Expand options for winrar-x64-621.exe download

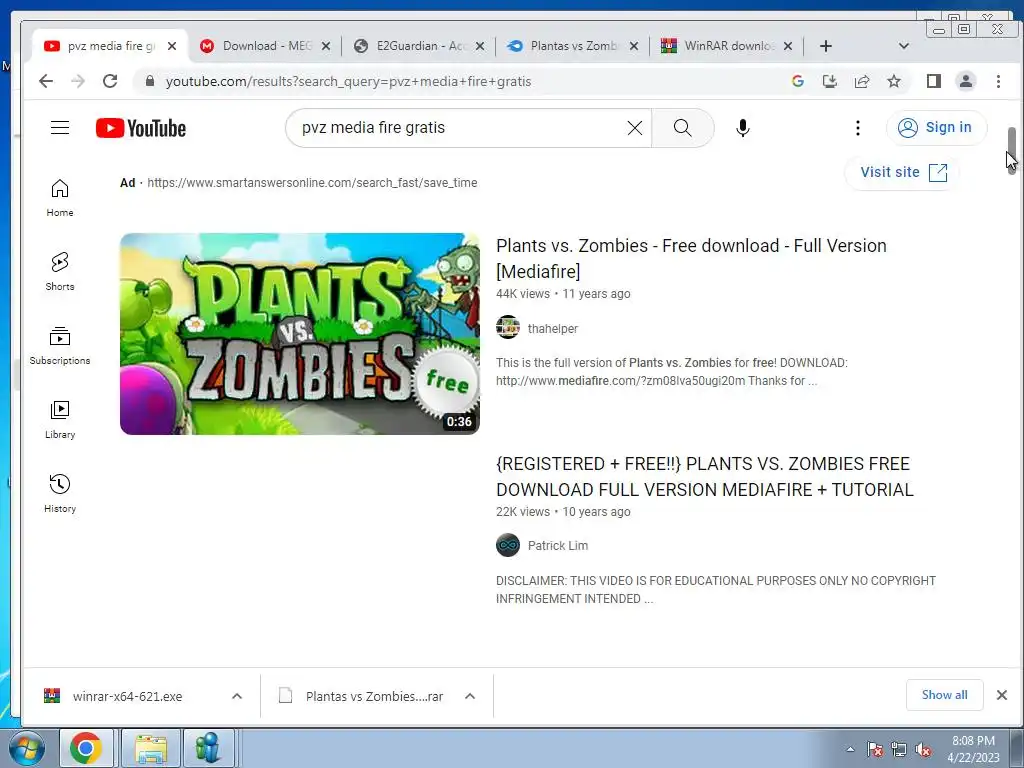point(237,696)
